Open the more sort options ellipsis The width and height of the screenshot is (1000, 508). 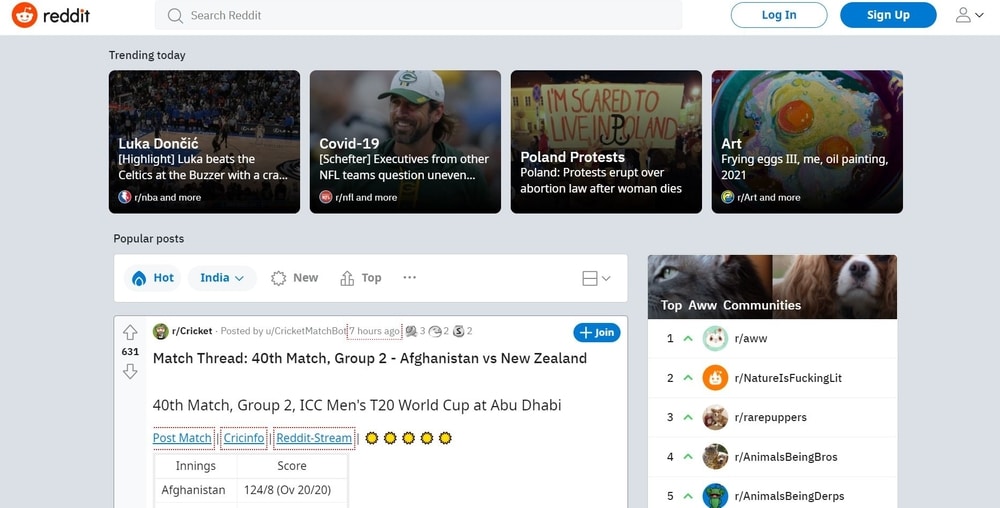[409, 277]
